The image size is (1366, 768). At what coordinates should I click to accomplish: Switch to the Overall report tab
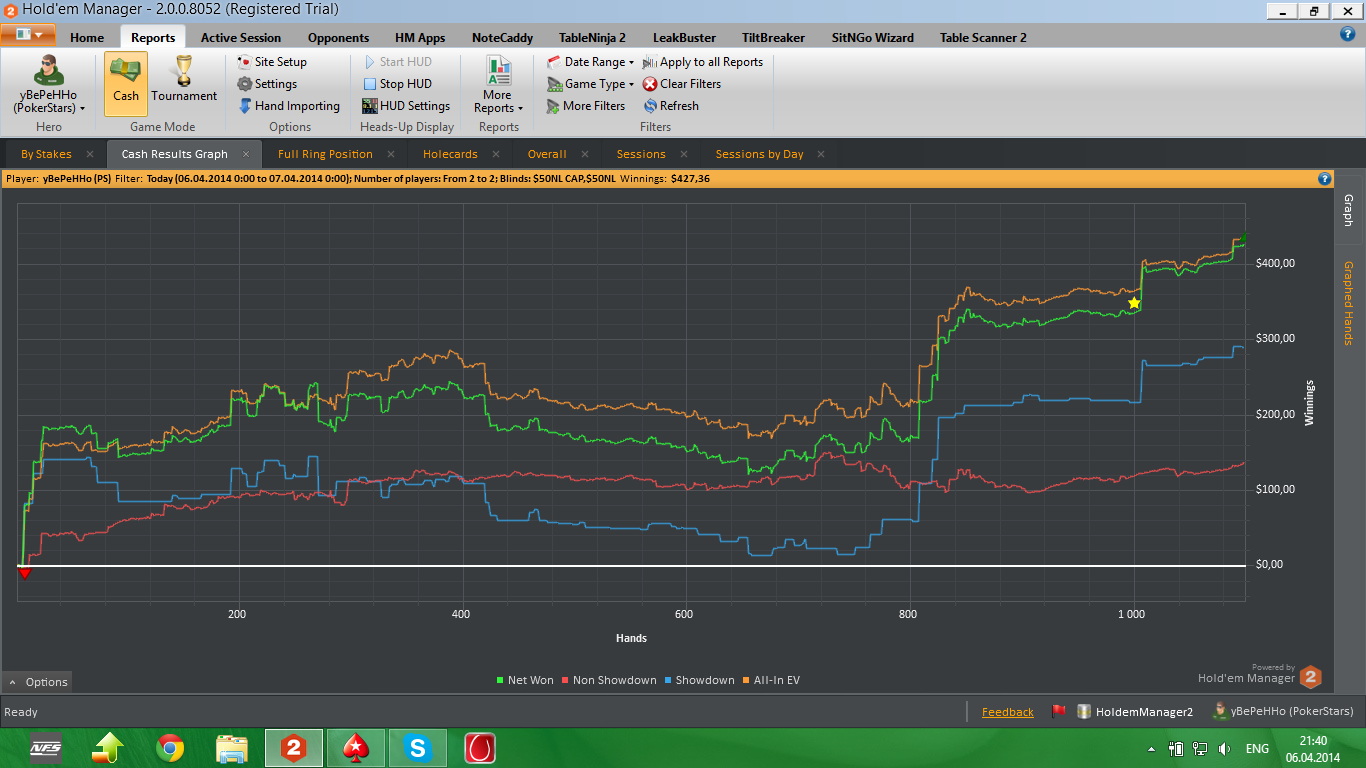tap(547, 154)
